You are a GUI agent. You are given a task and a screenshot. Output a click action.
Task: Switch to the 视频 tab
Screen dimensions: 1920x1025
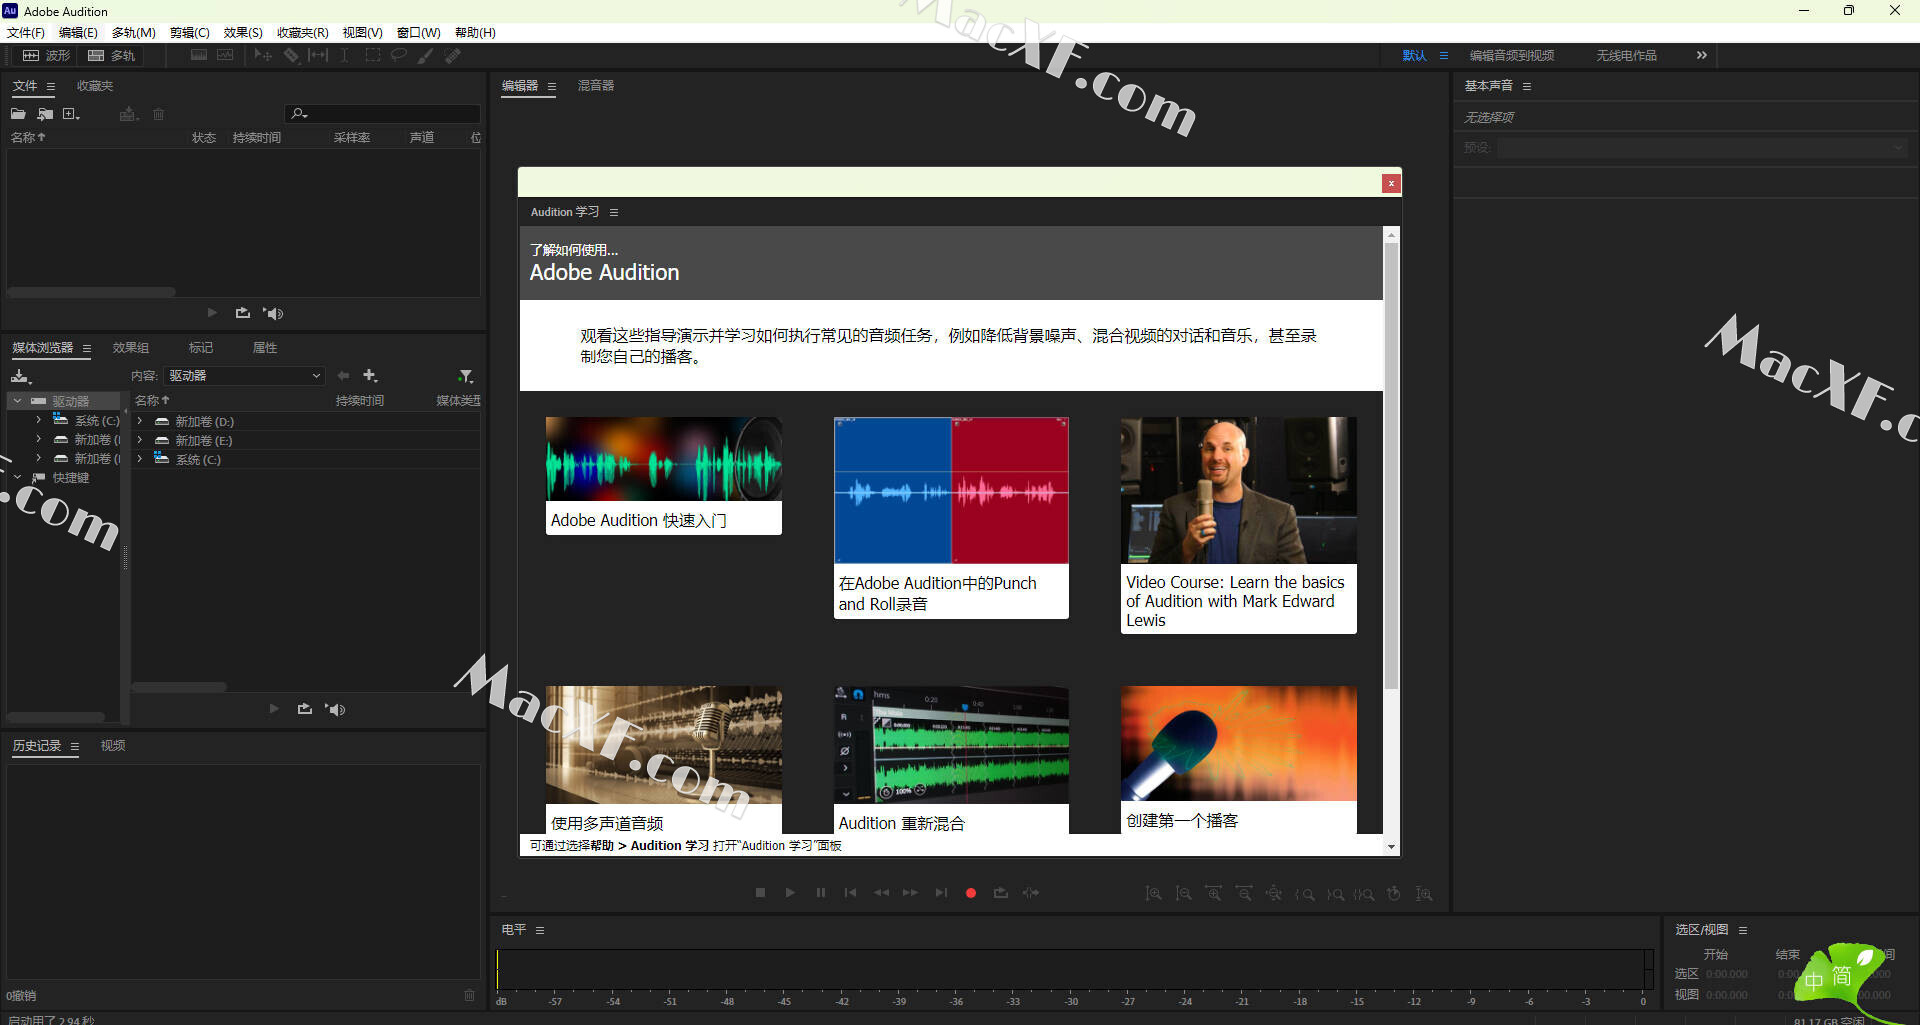[113, 746]
